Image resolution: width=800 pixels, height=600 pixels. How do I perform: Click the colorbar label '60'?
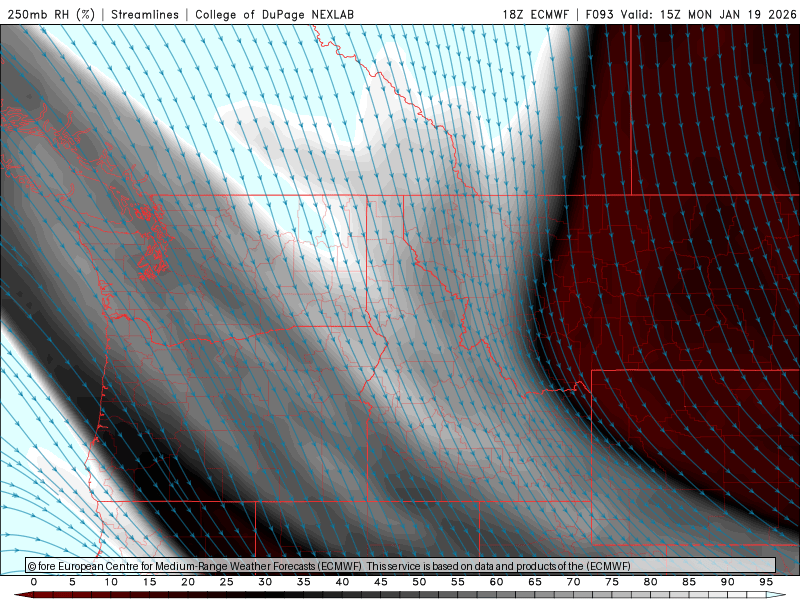pyautogui.click(x=496, y=582)
